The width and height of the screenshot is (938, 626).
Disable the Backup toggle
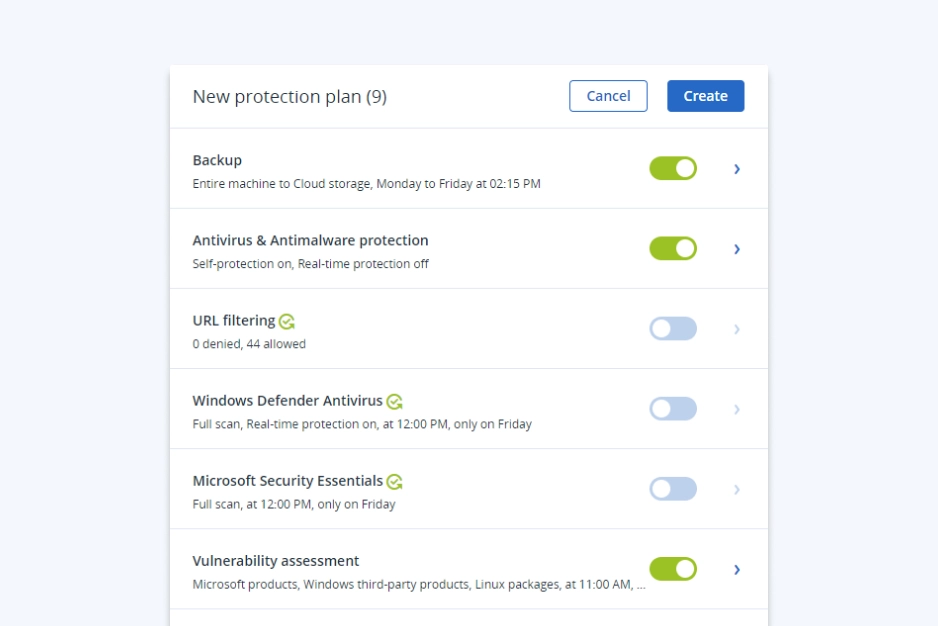coord(673,168)
